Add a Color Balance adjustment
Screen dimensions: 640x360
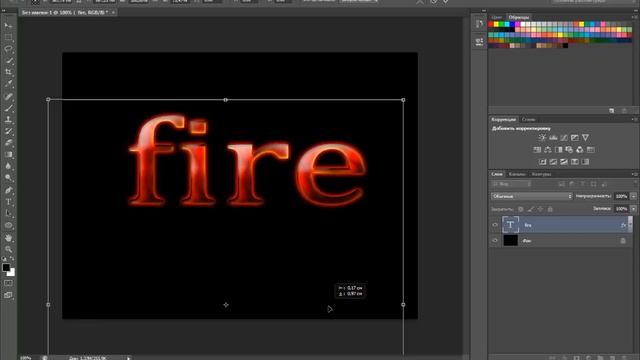(548, 150)
